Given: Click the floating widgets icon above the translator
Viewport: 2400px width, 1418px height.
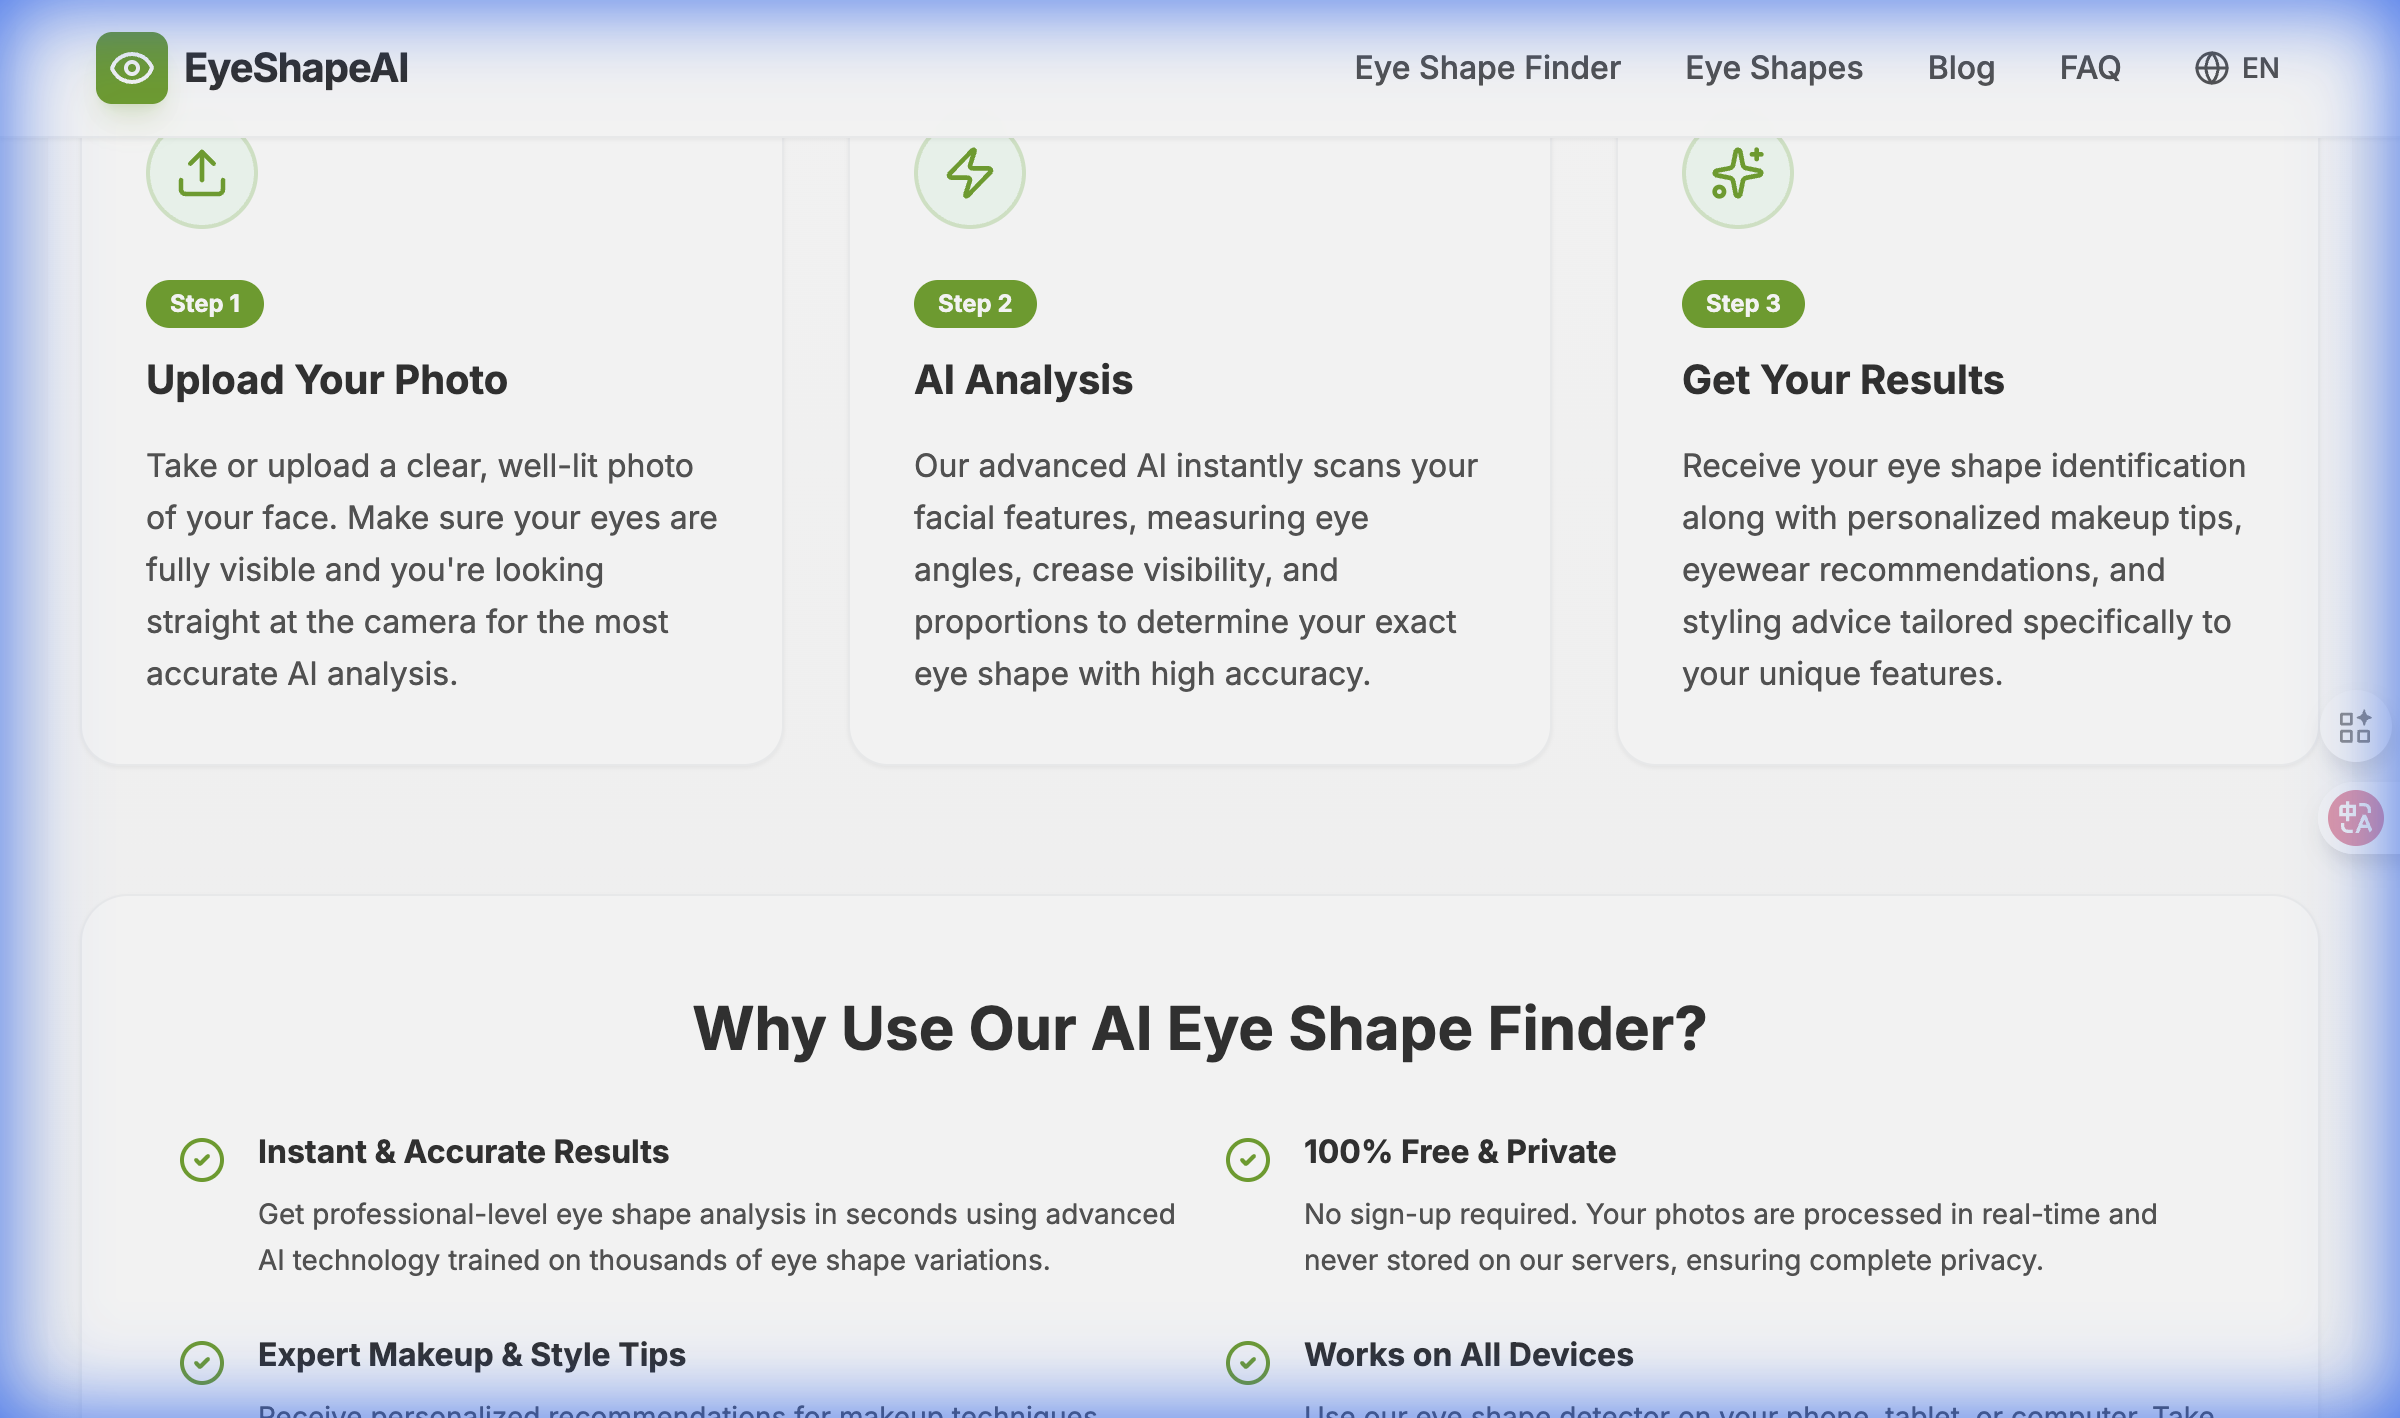Looking at the screenshot, I should pos(2355,728).
